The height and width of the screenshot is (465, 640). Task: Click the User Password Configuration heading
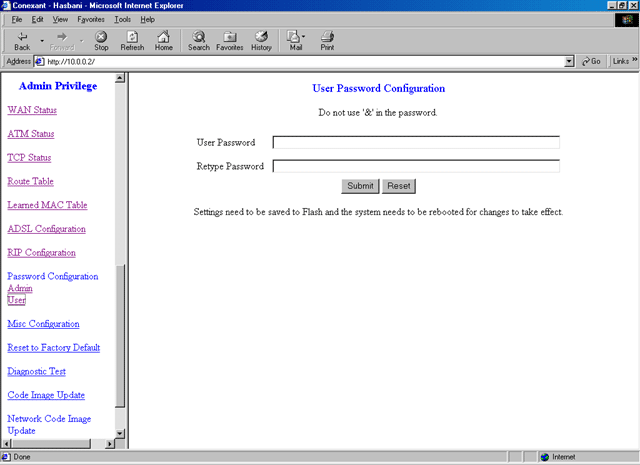click(x=378, y=88)
